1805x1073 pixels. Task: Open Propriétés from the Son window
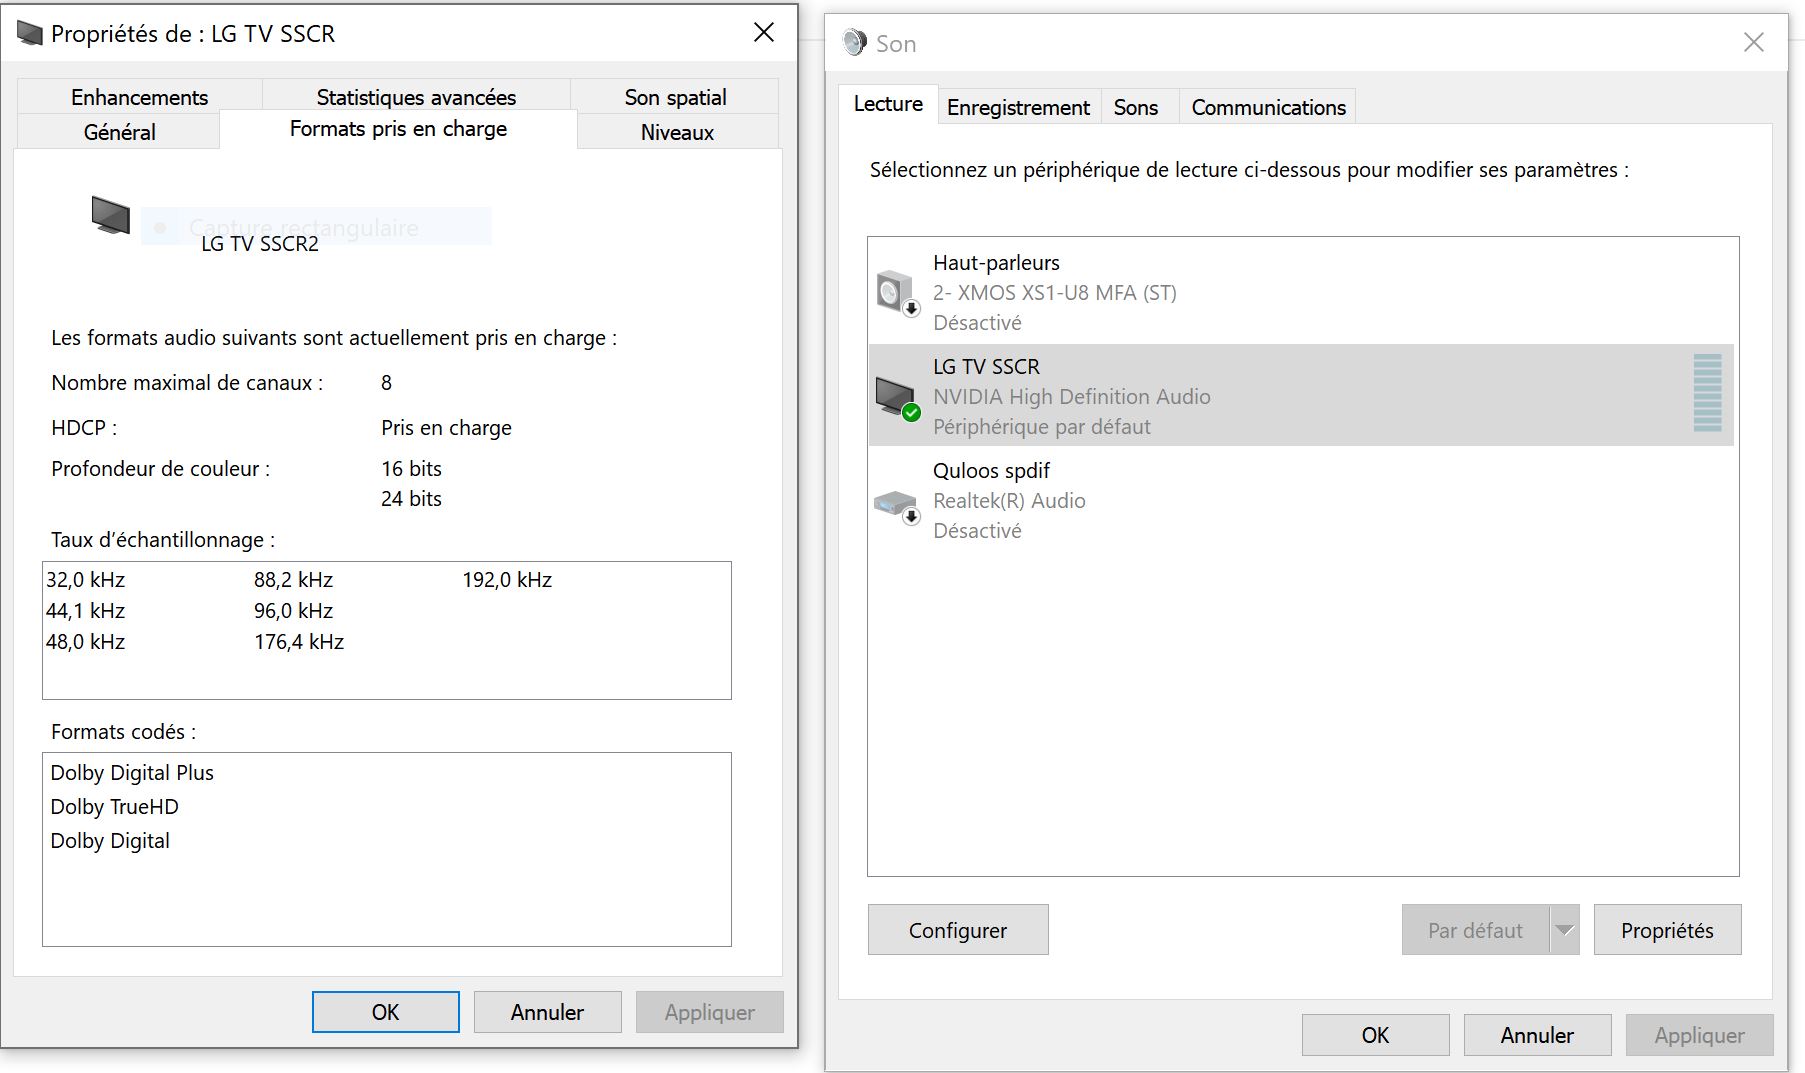(1667, 930)
